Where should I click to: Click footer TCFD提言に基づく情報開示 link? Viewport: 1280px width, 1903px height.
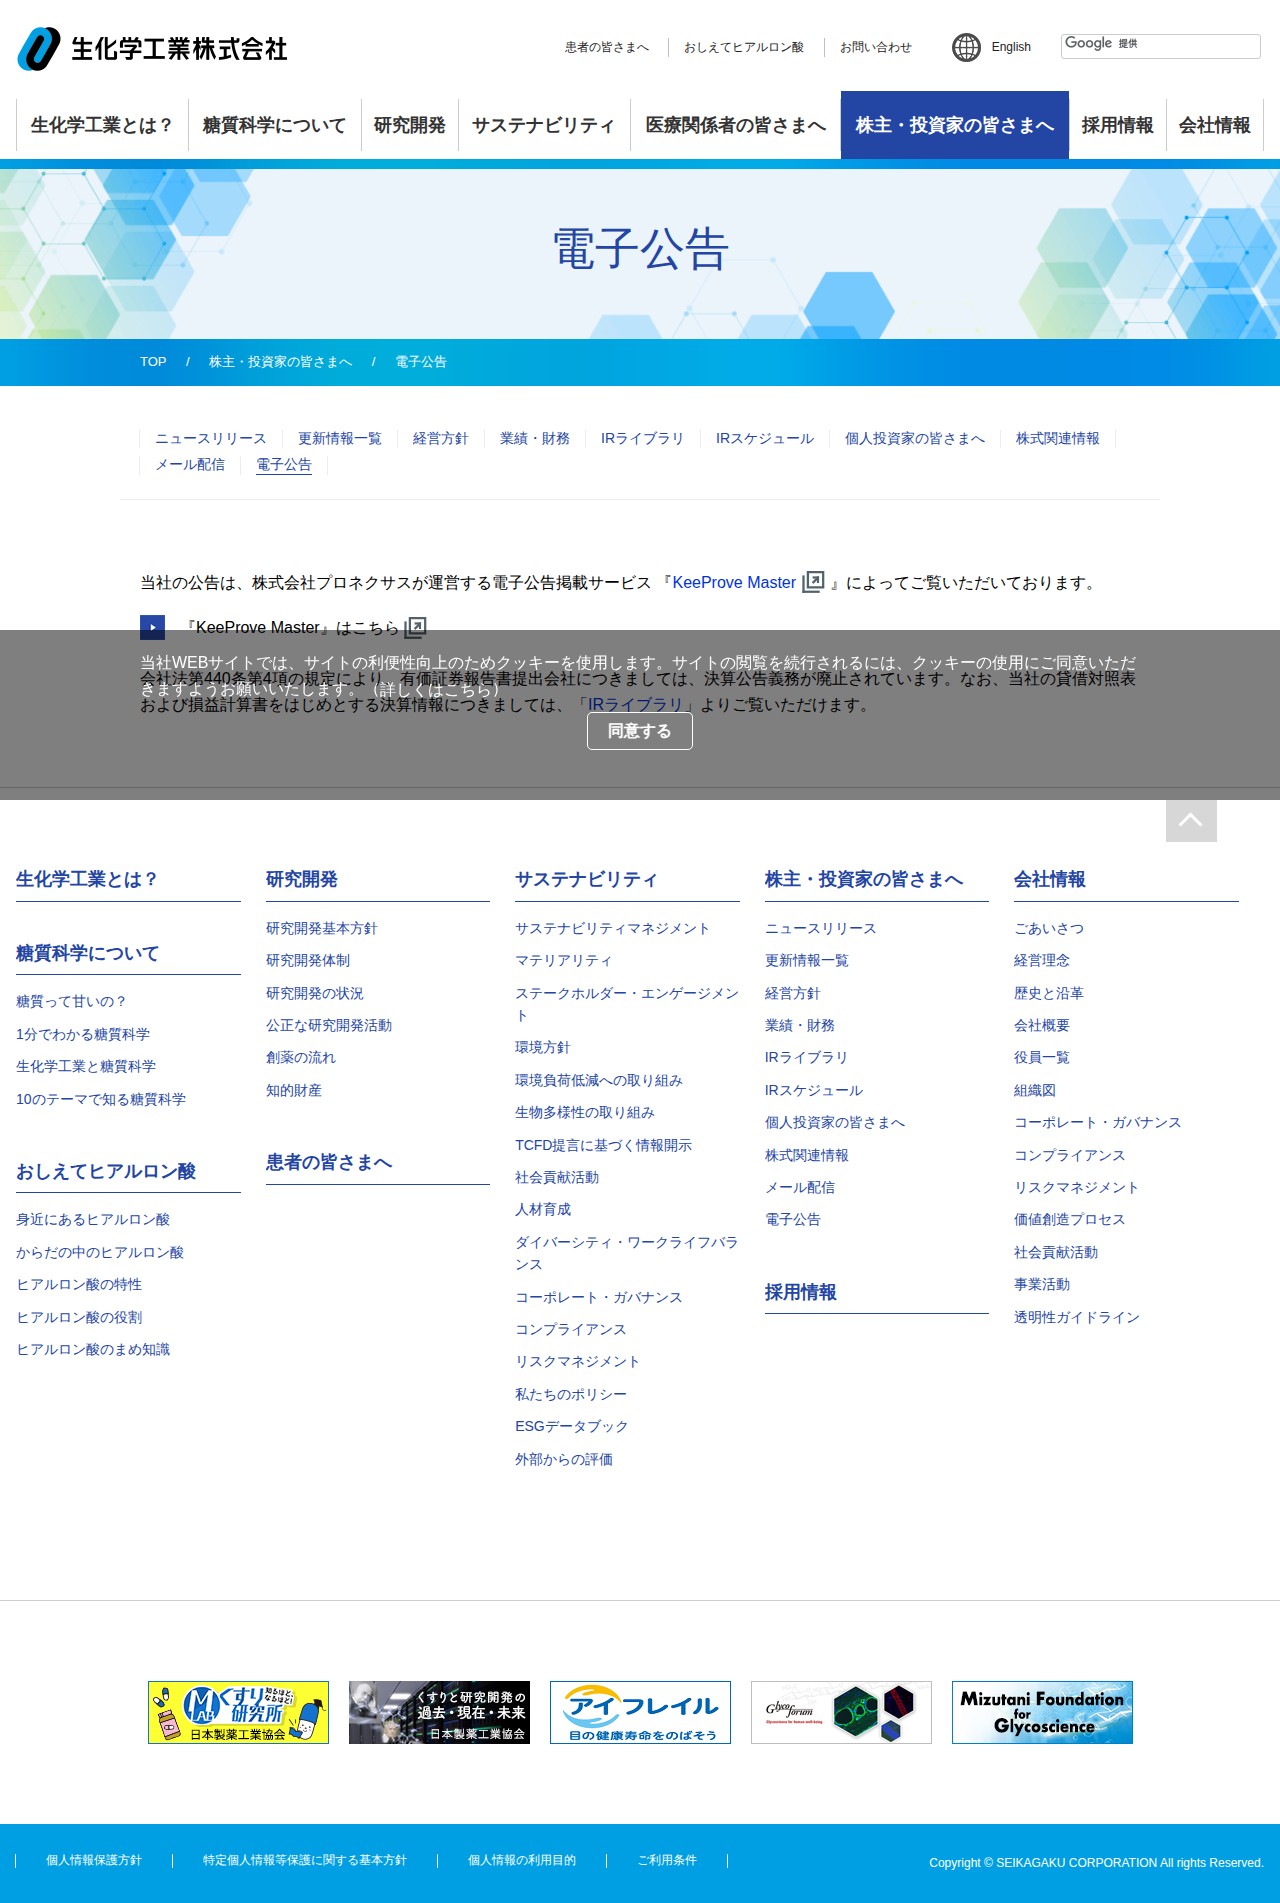[x=604, y=1145]
